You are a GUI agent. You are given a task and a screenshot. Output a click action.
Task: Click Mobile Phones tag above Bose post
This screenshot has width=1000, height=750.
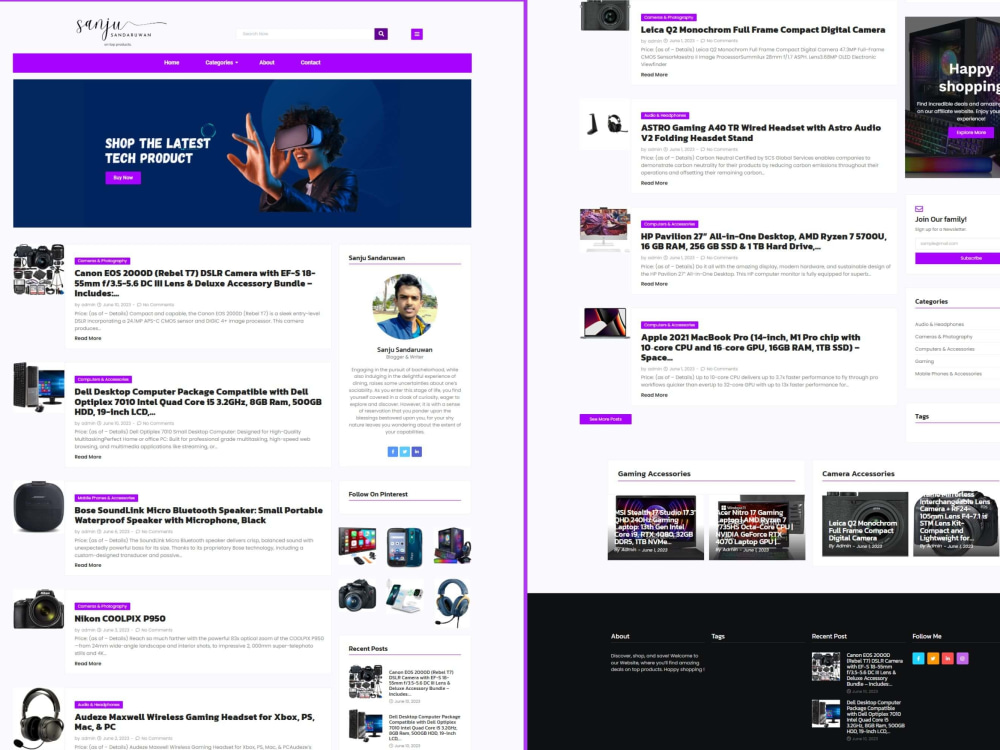pyautogui.click(x=106, y=498)
